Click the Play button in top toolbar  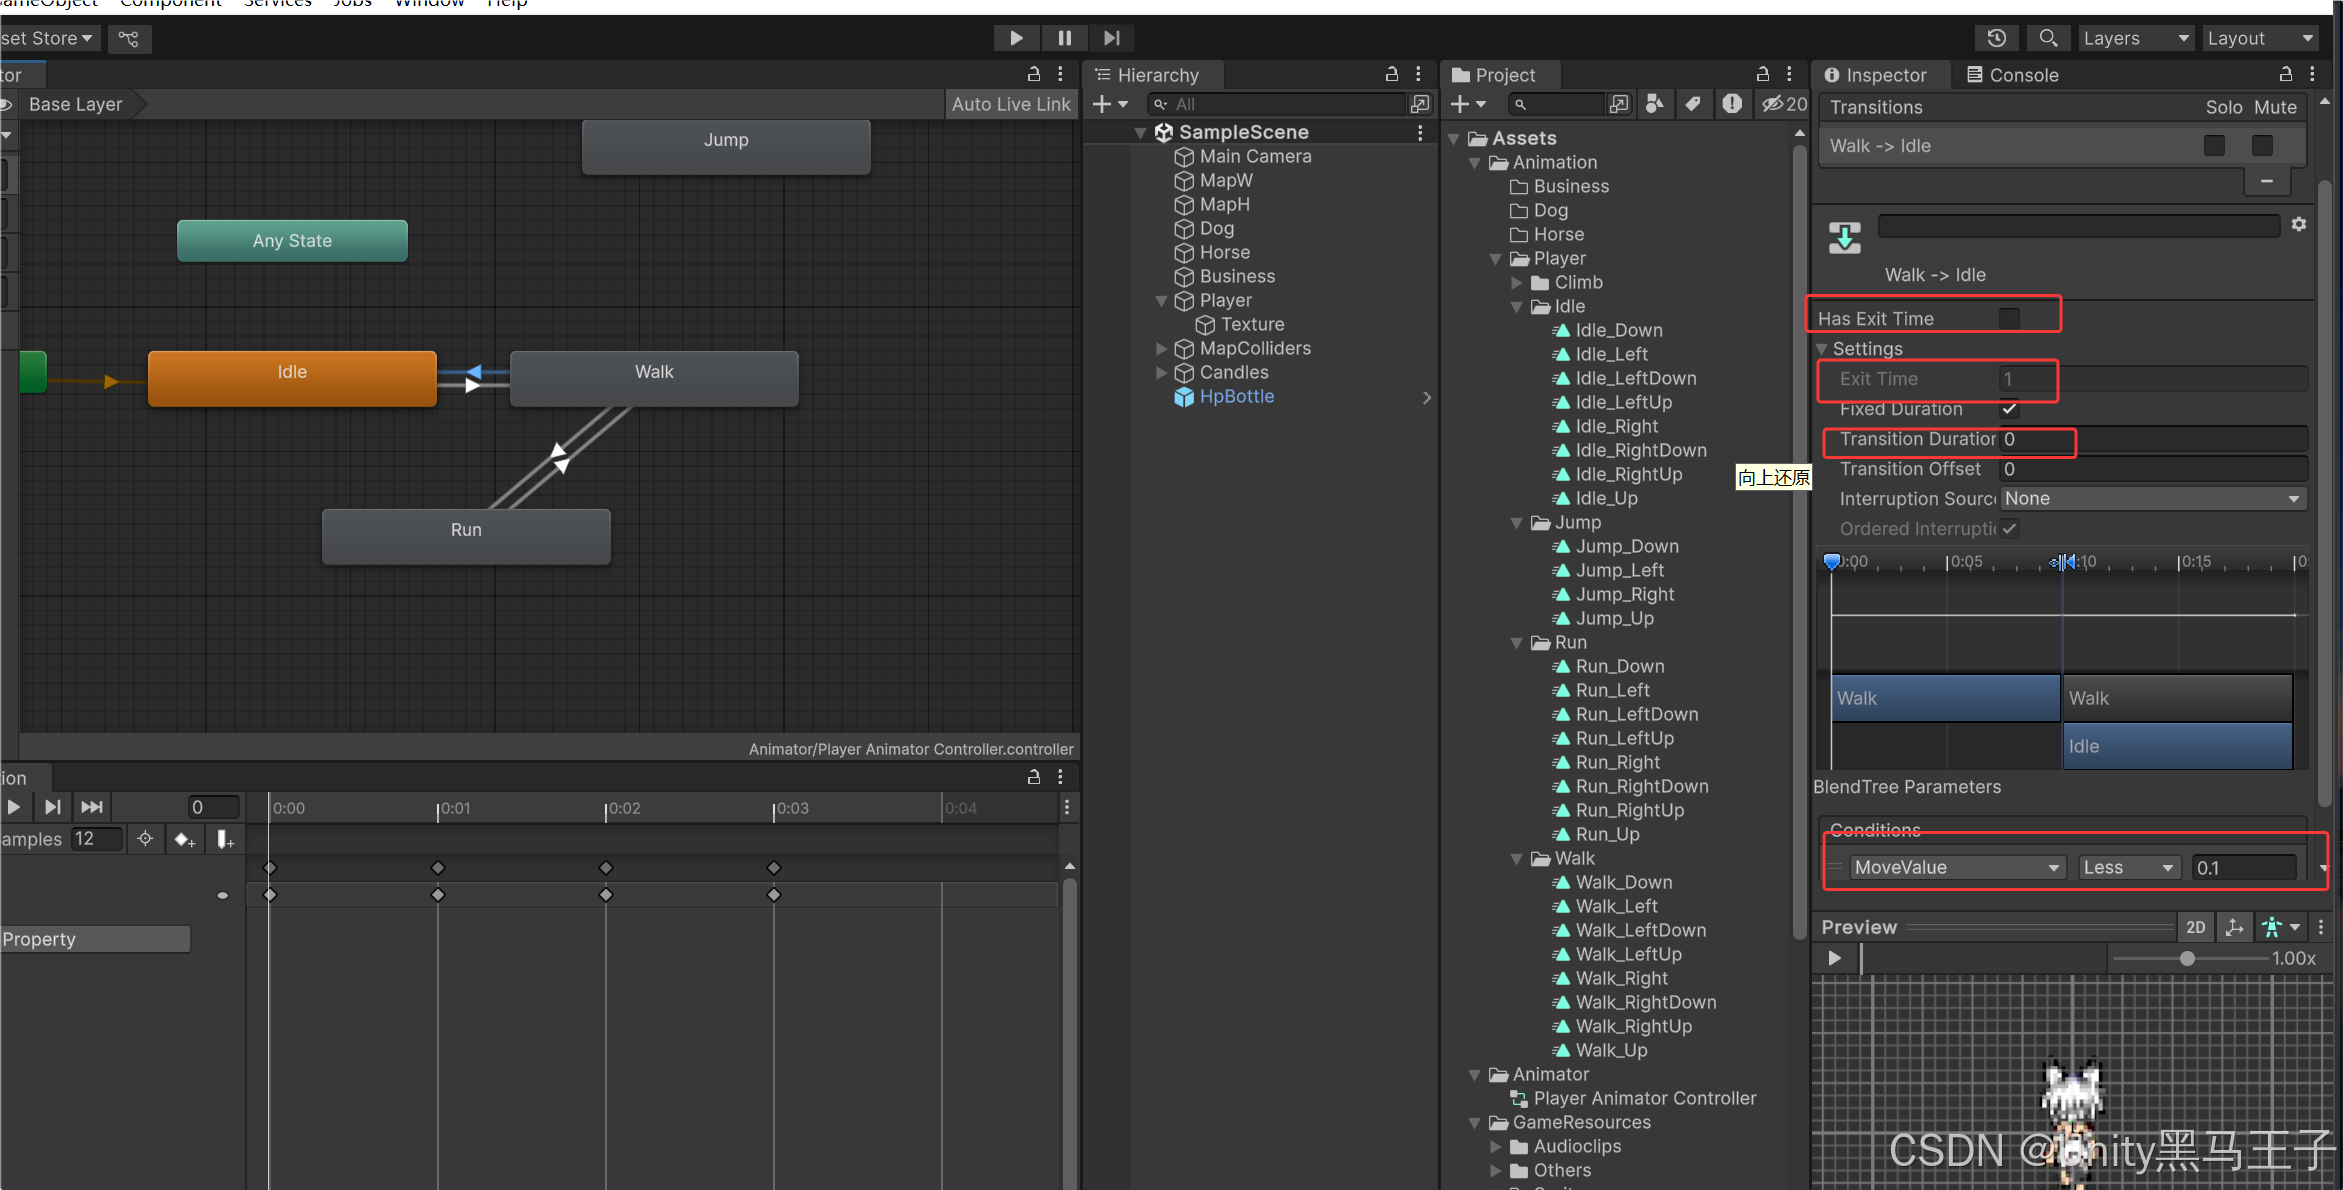pos(1016,38)
